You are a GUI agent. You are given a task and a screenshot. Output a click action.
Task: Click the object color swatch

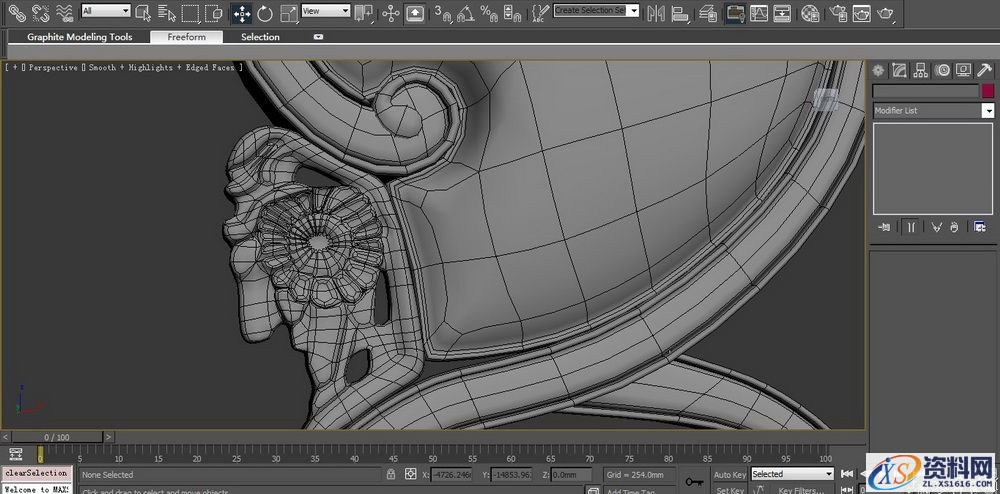(988, 91)
